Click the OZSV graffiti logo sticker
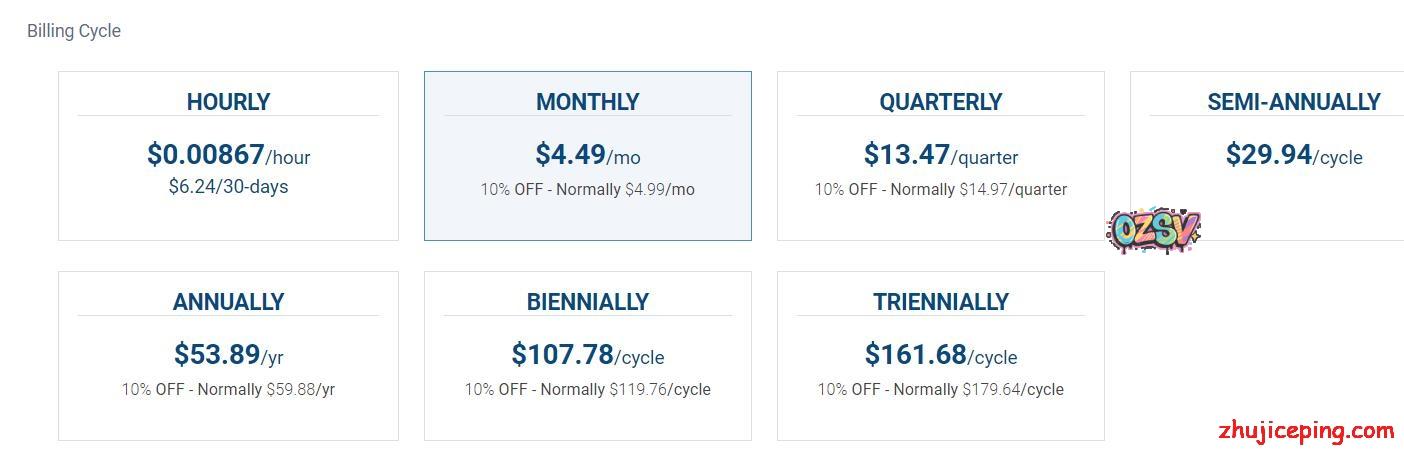1404x455 pixels. [1153, 230]
